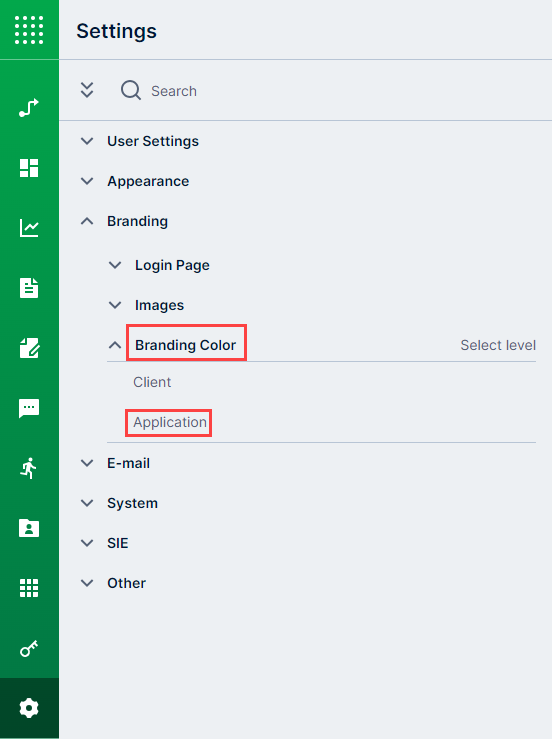Viewport: 552px width, 739px height.
Task: Select the Client level item
Action: click(152, 382)
